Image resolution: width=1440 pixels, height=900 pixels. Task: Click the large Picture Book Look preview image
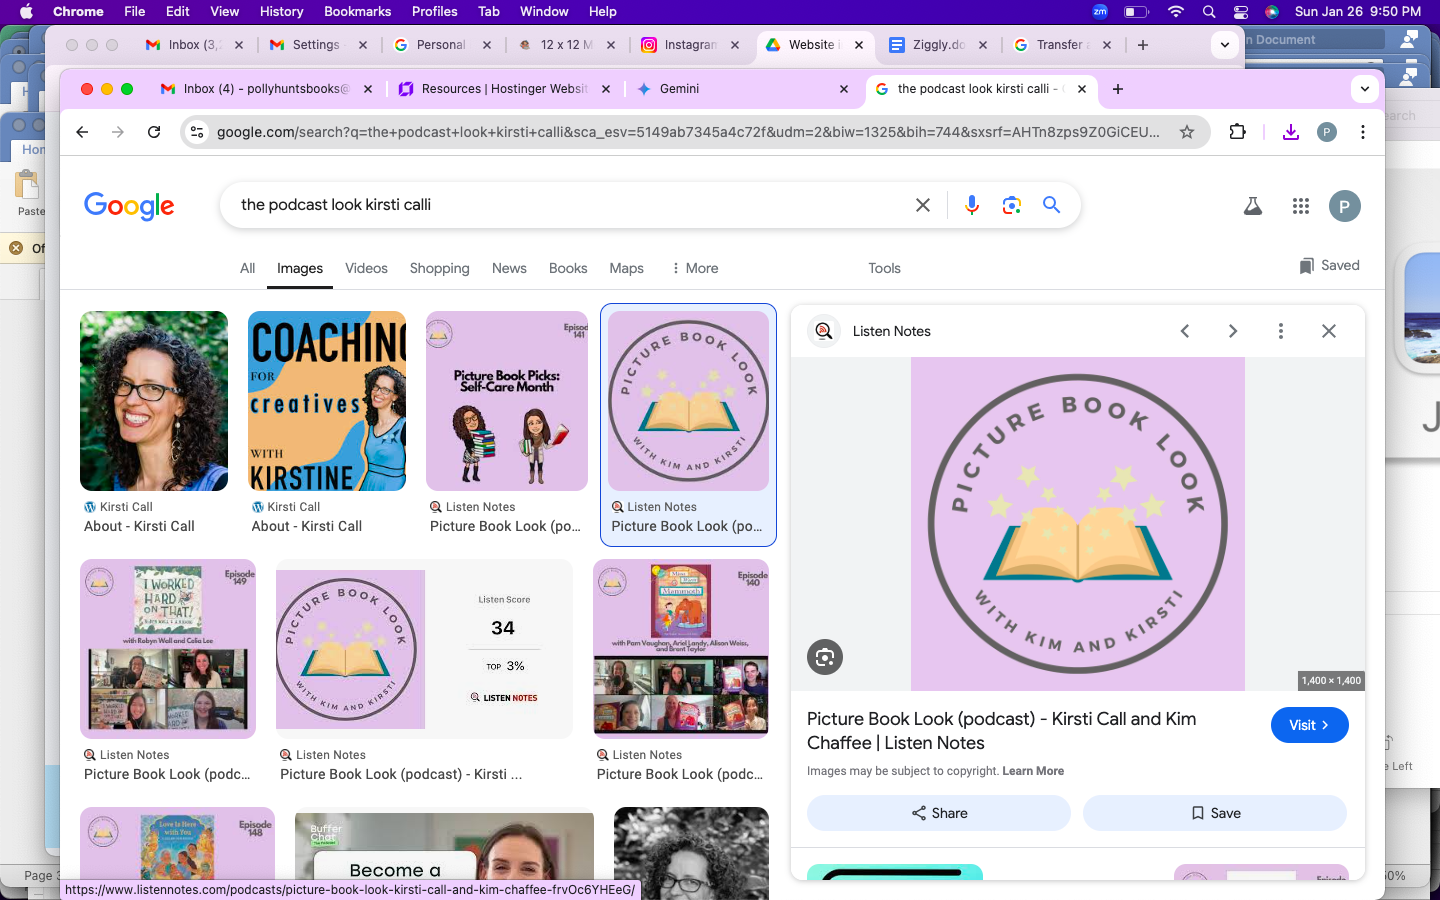coord(1078,524)
